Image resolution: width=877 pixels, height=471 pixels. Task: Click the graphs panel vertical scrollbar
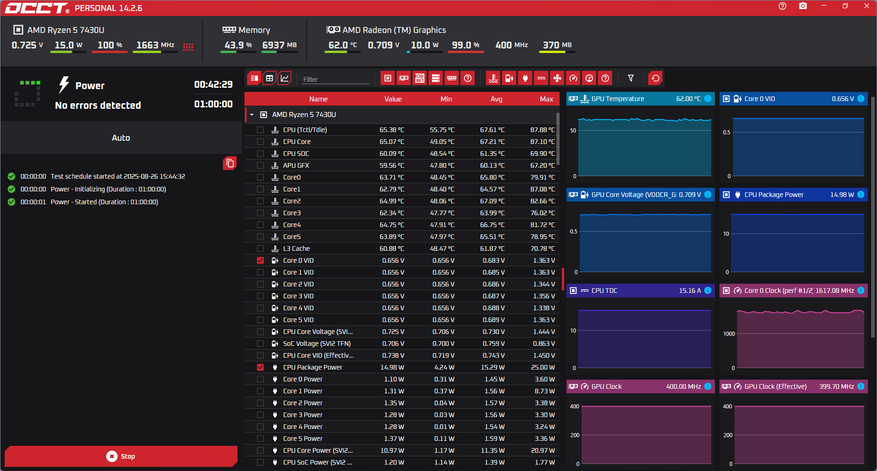point(874,219)
